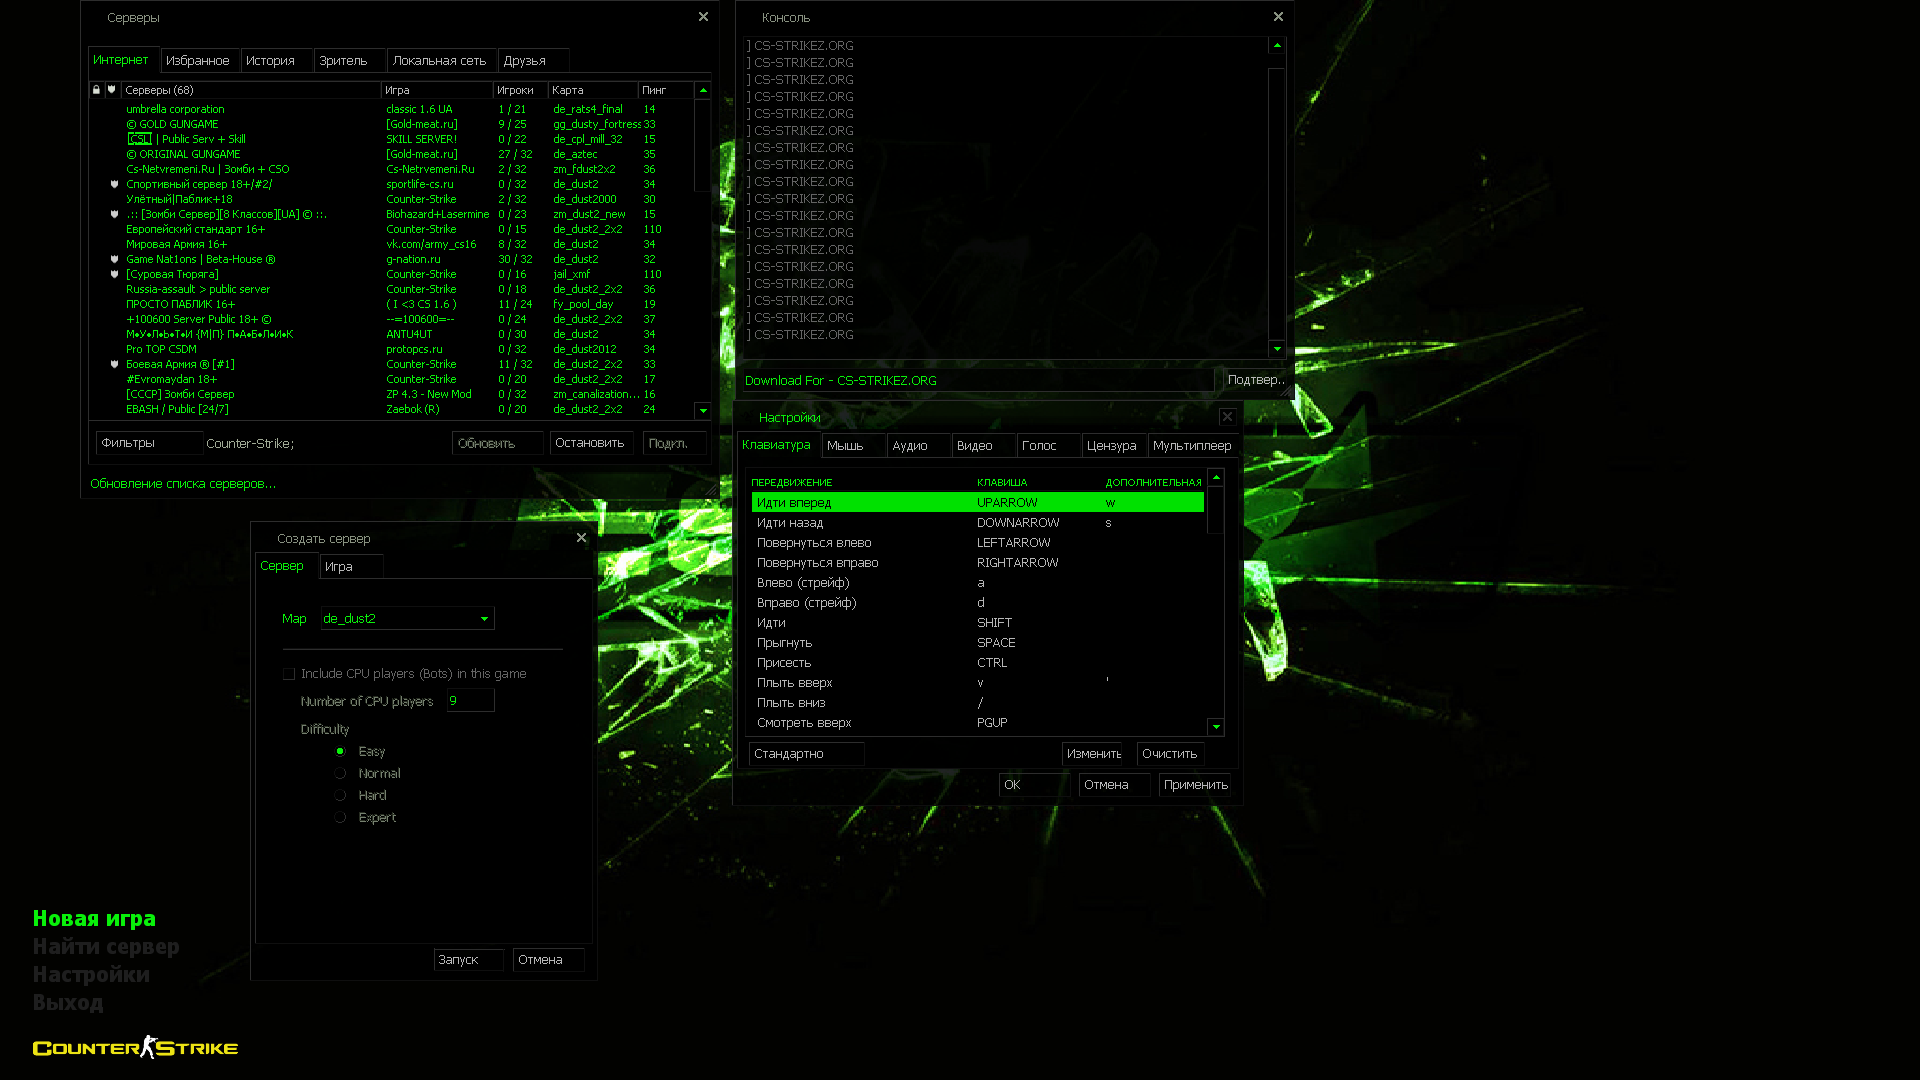
Task: Switch to Видео settings tab
Action: pos(984,446)
